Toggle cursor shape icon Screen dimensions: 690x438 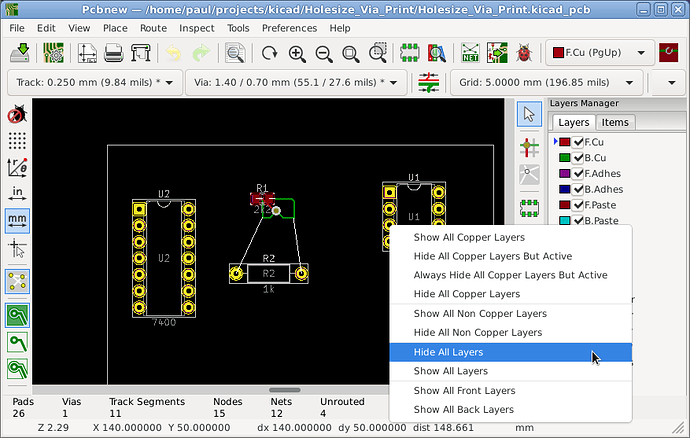pyautogui.click(x=17, y=249)
